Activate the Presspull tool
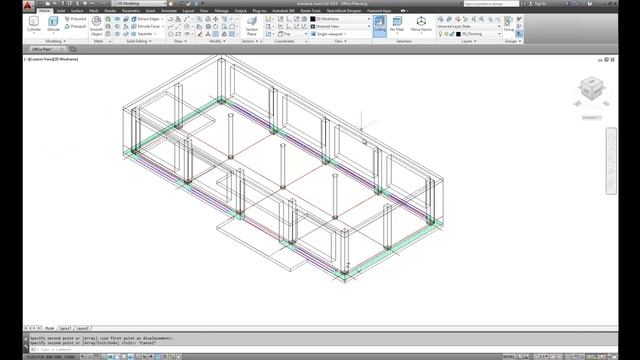The image size is (640, 360). pyautogui.click(x=76, y=26)
